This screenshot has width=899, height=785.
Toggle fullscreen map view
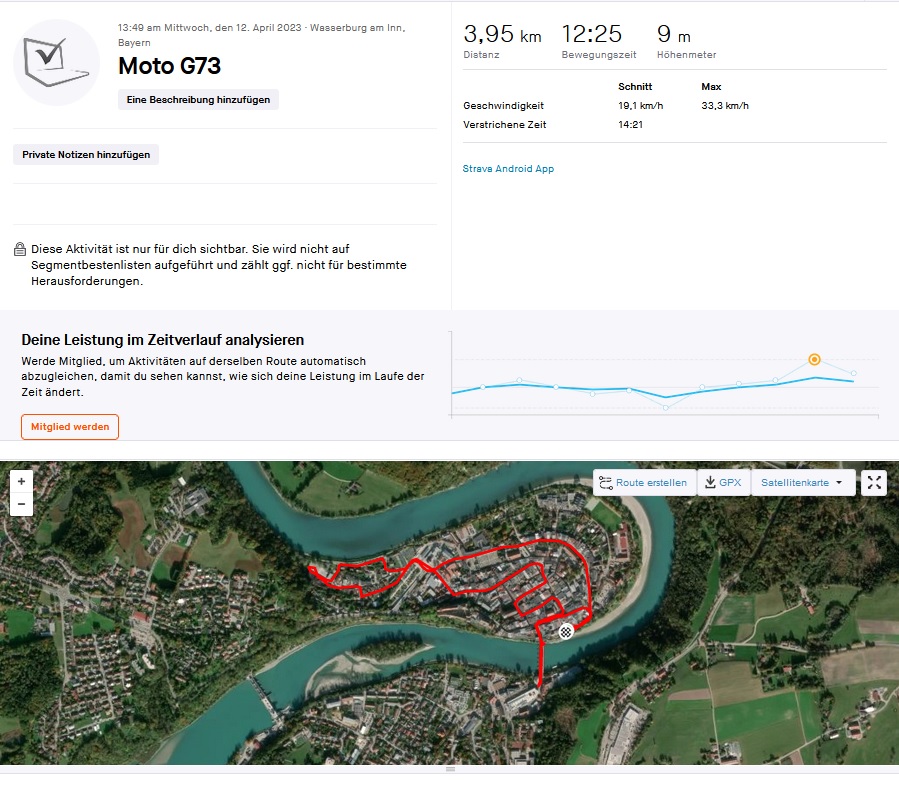(x=874, y=483)
